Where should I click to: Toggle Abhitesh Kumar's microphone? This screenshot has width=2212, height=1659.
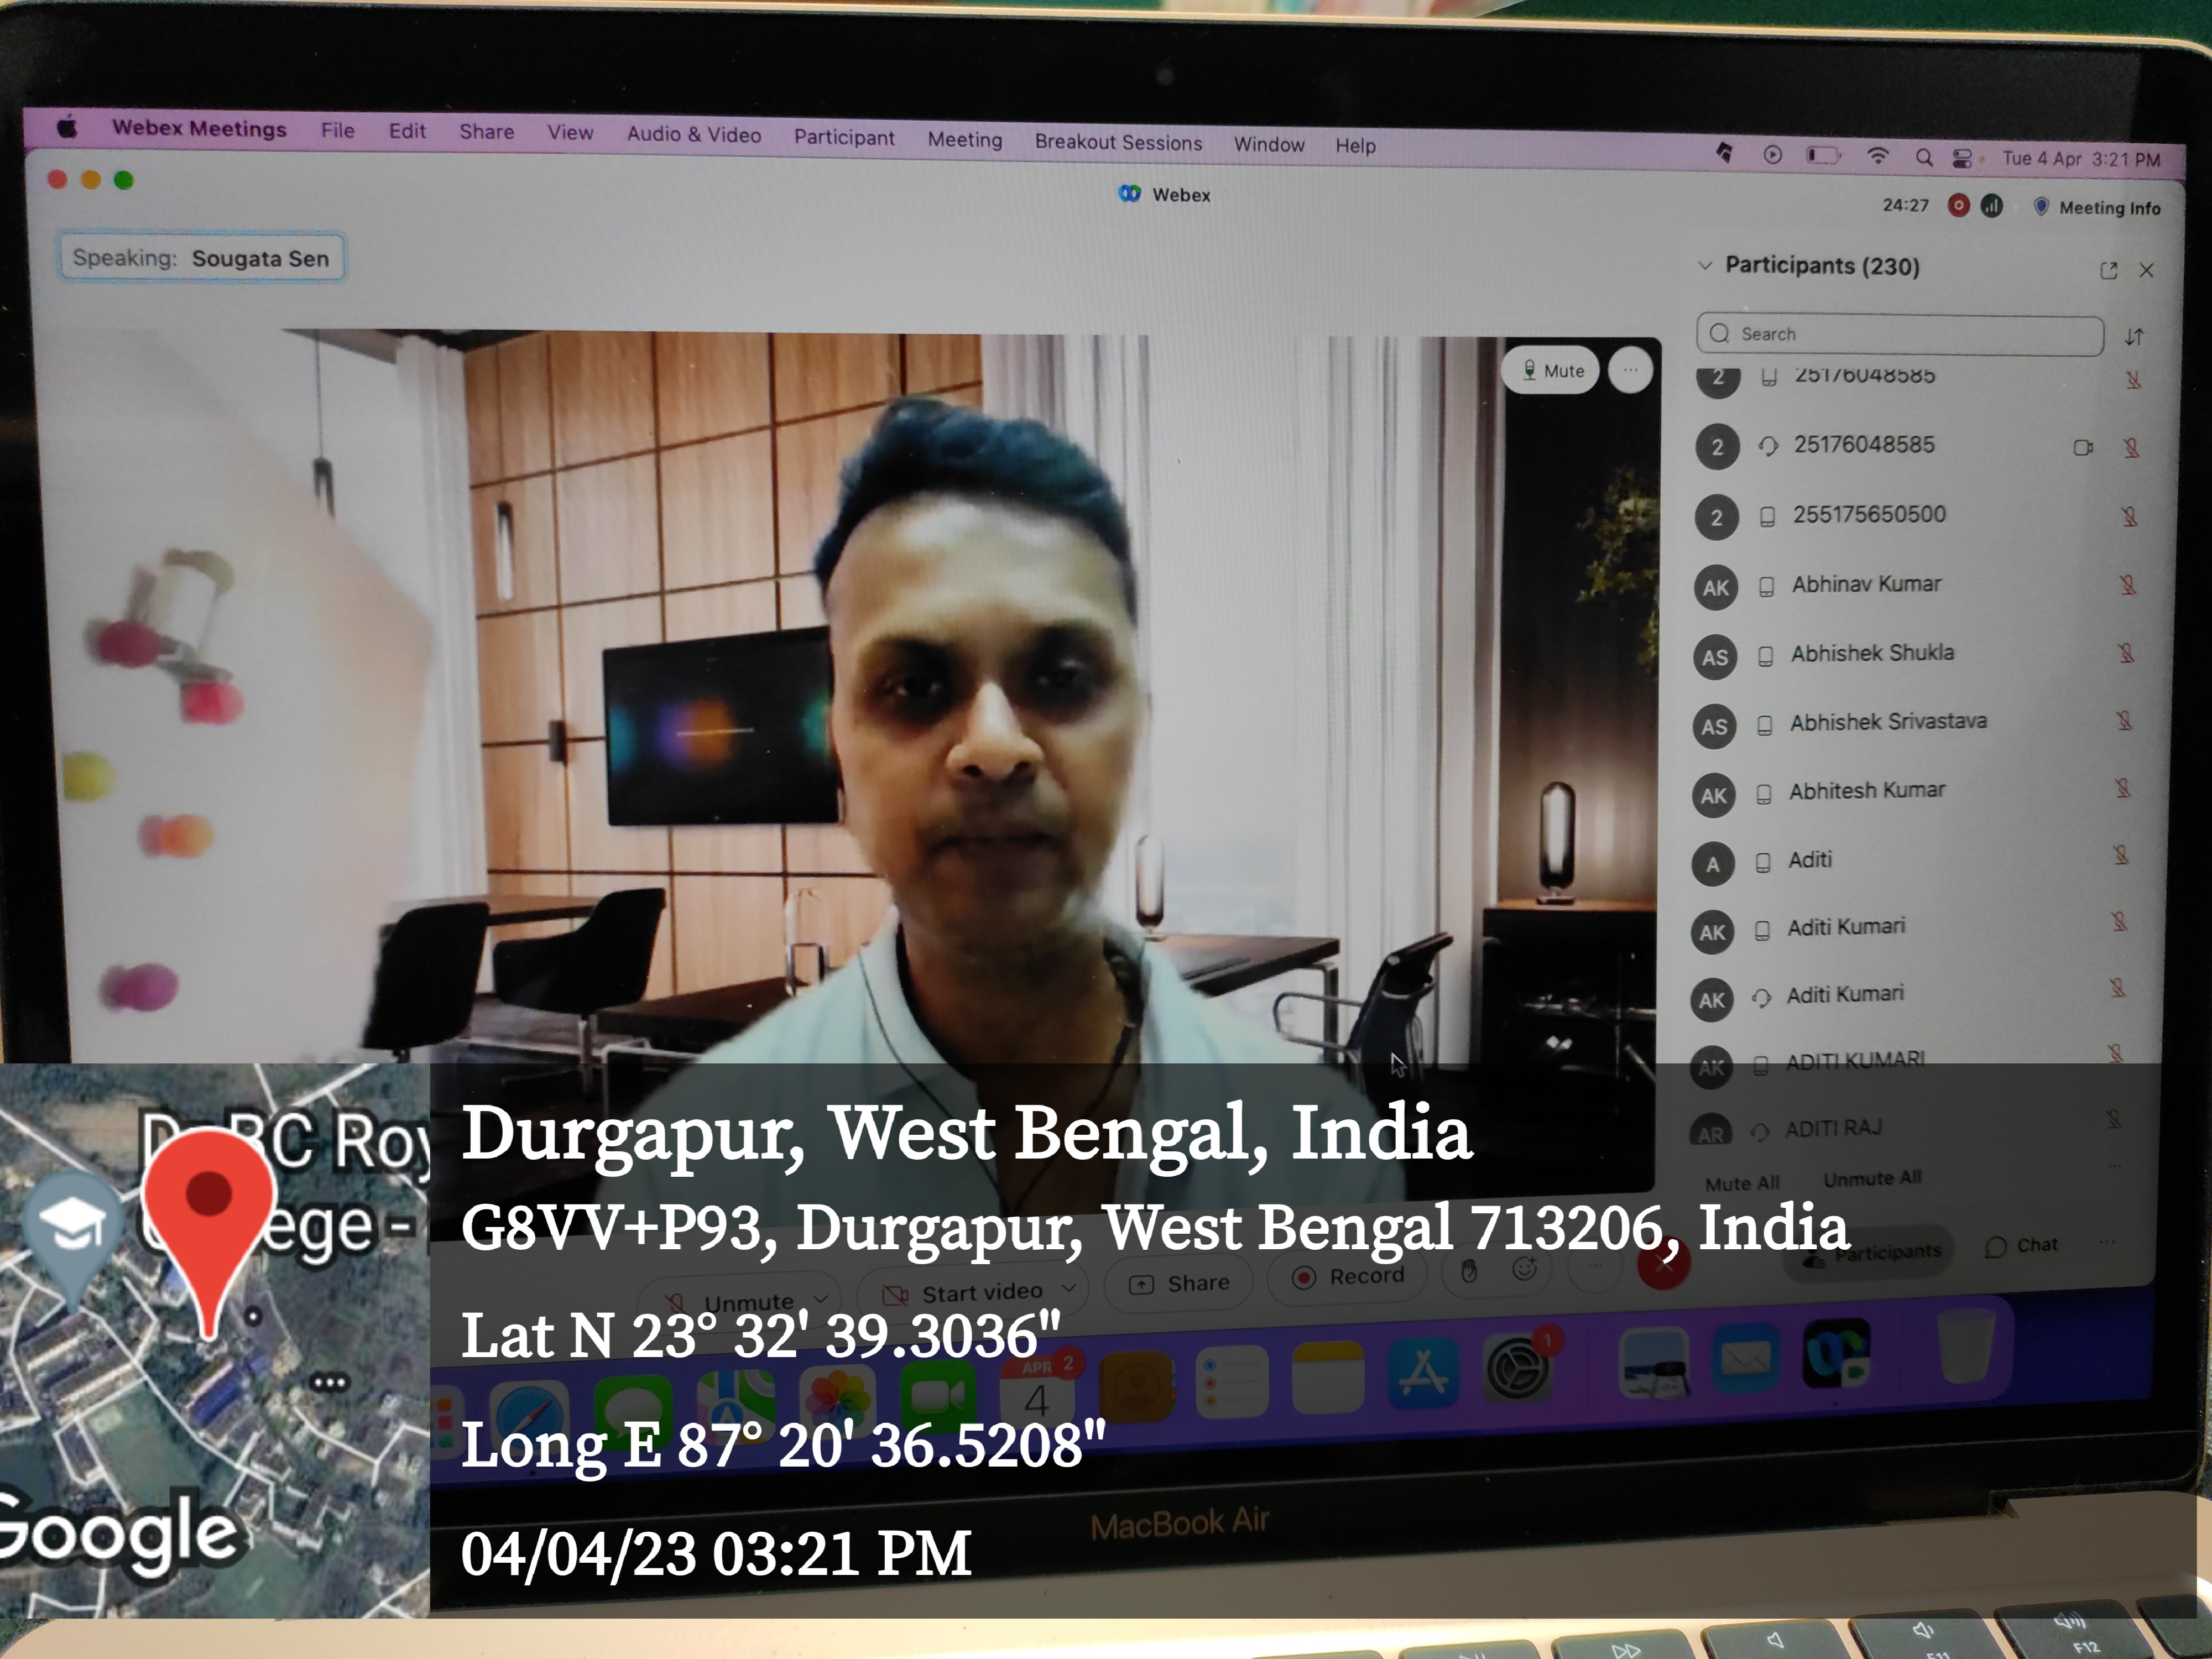(x=2123, y=789)
